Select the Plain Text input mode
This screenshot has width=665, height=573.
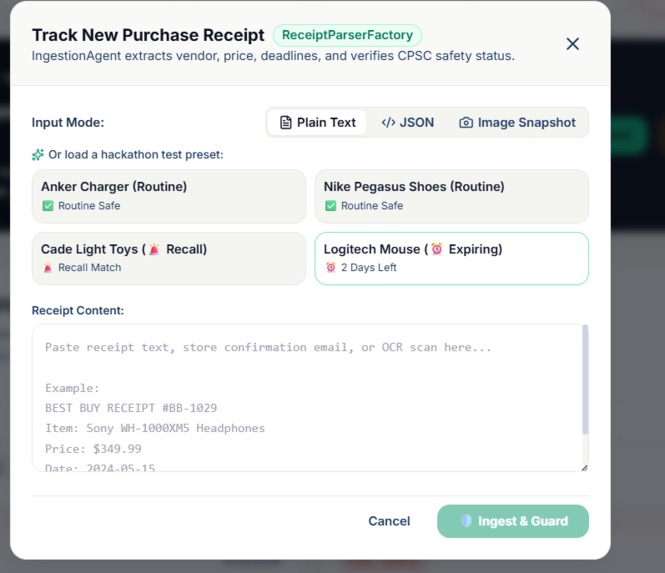click(317, 123)
